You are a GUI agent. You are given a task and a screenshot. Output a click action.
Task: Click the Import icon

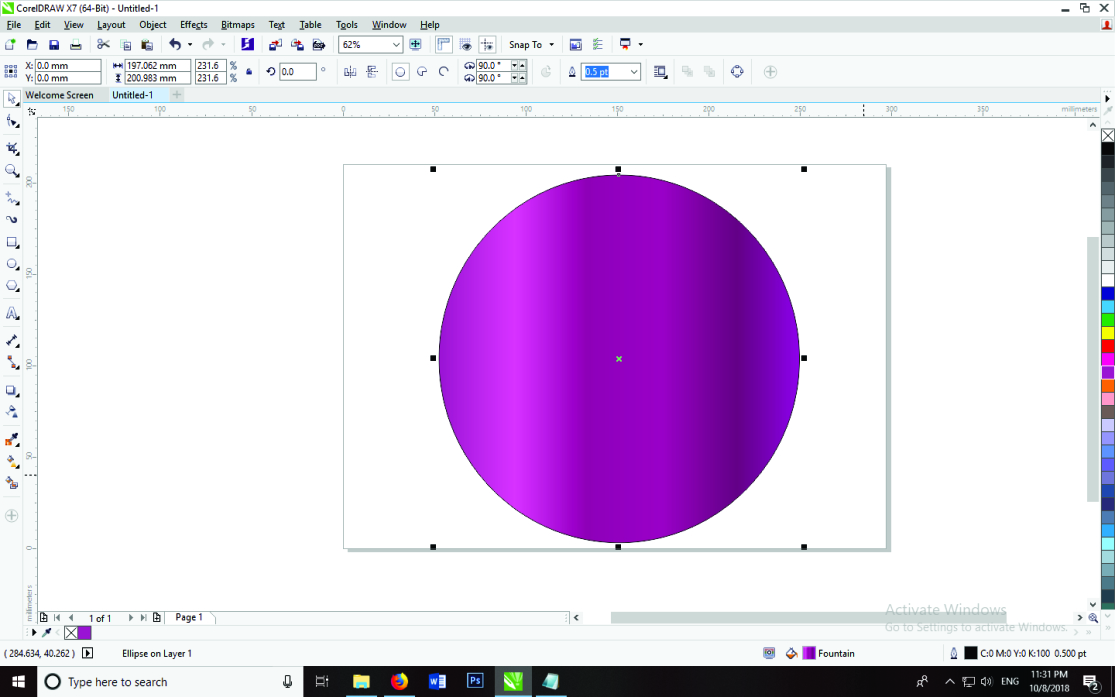click(x=275, y=45)
